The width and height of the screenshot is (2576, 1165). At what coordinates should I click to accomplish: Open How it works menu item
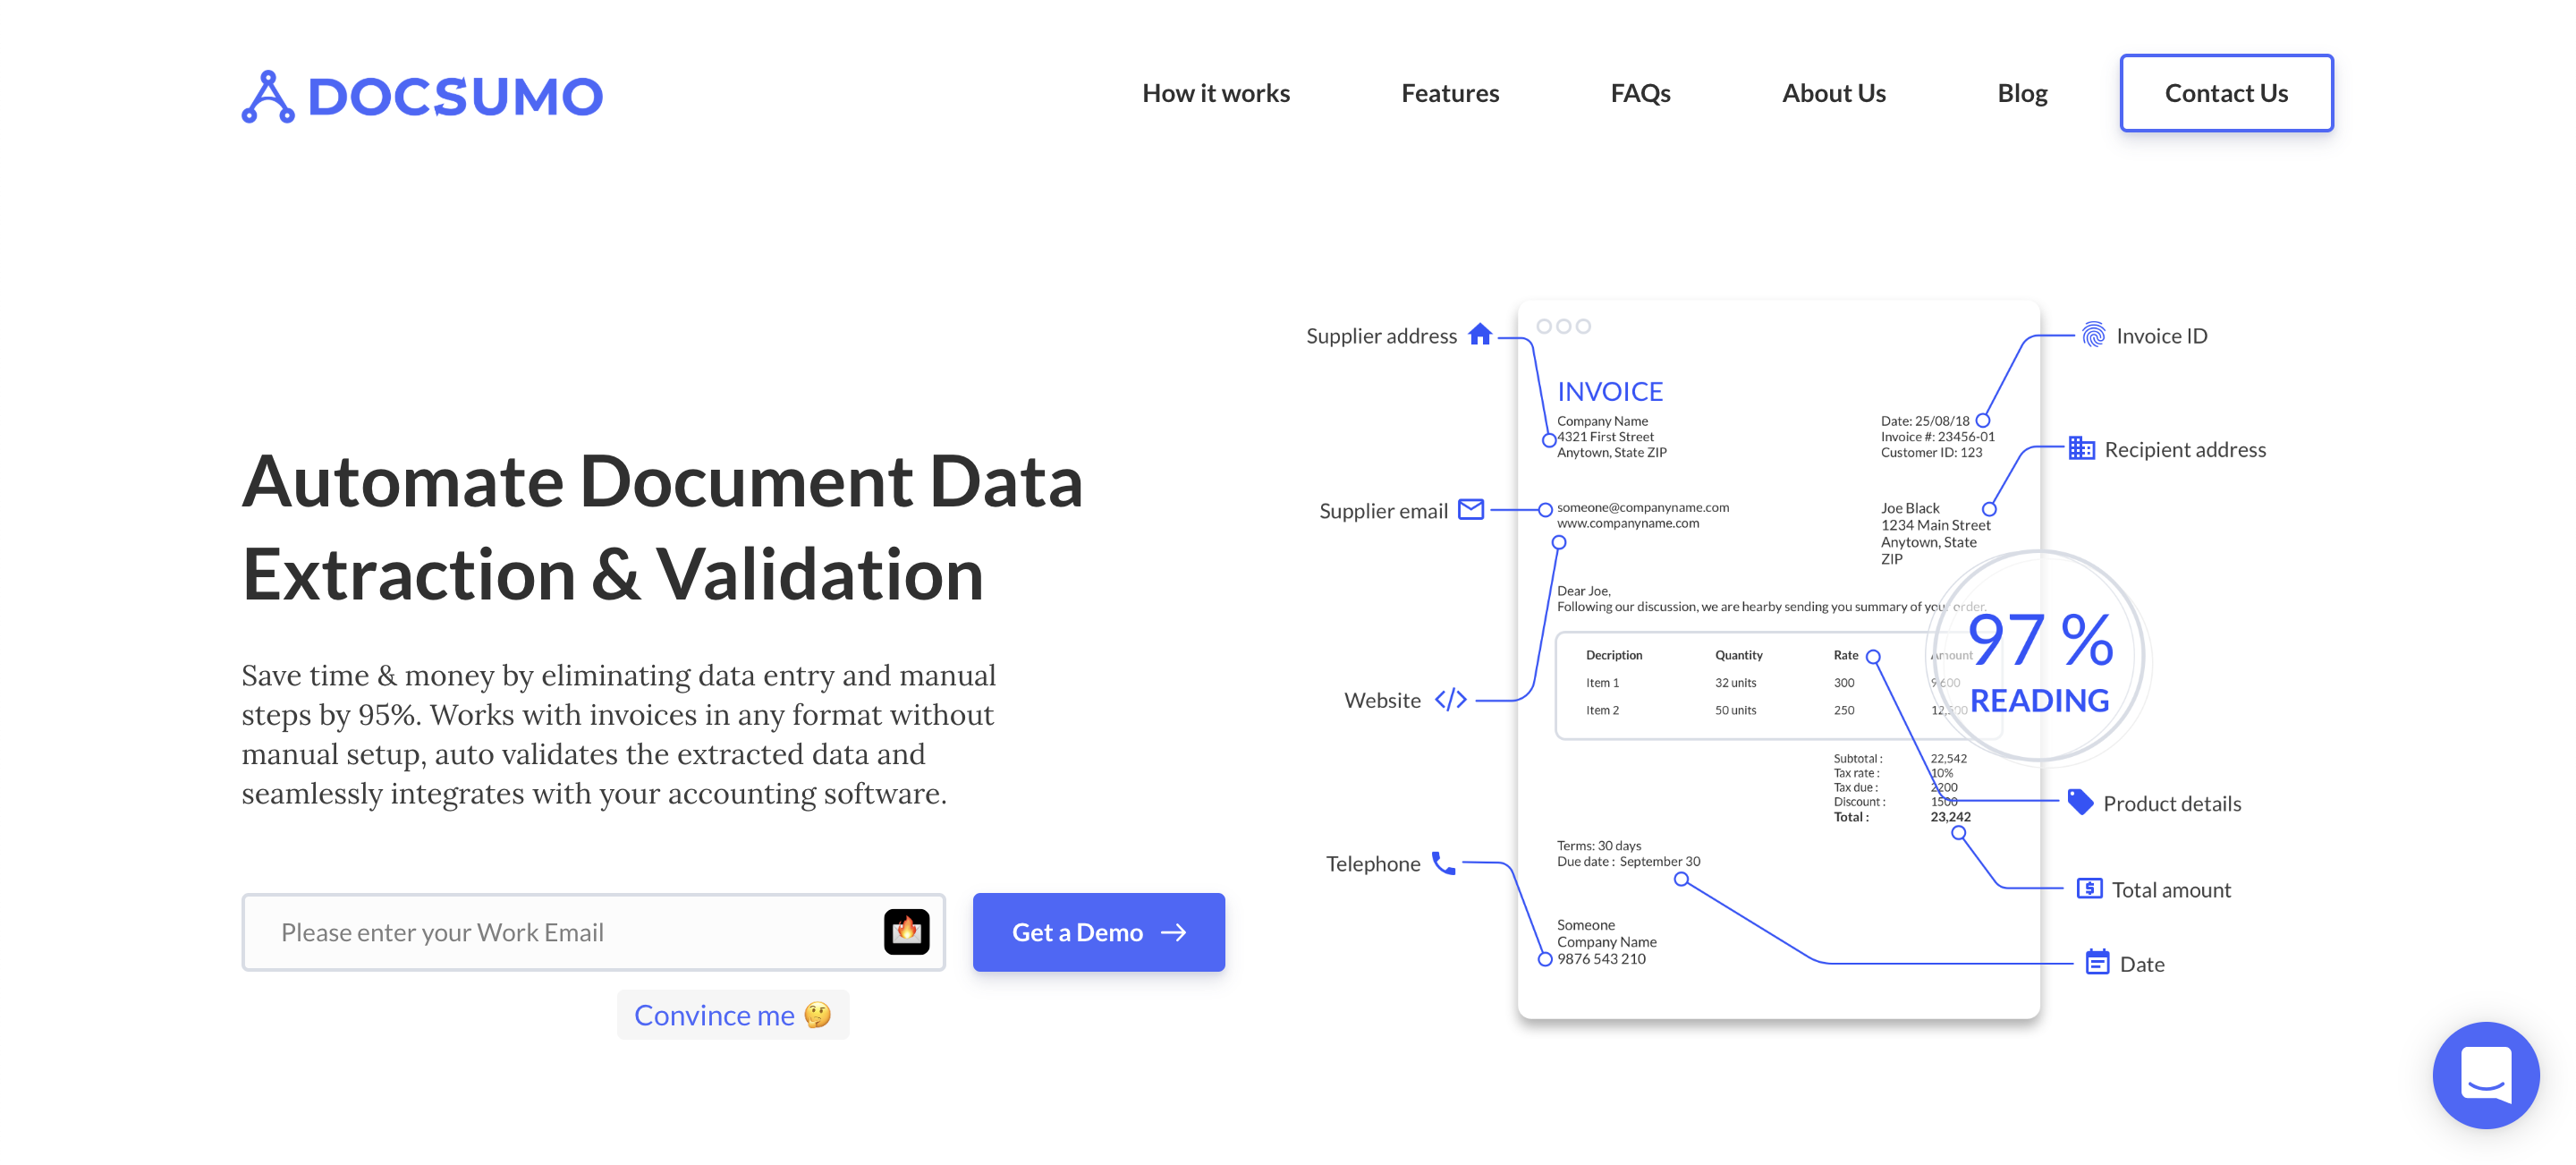pyautogui.click(x=1215, y=93)
